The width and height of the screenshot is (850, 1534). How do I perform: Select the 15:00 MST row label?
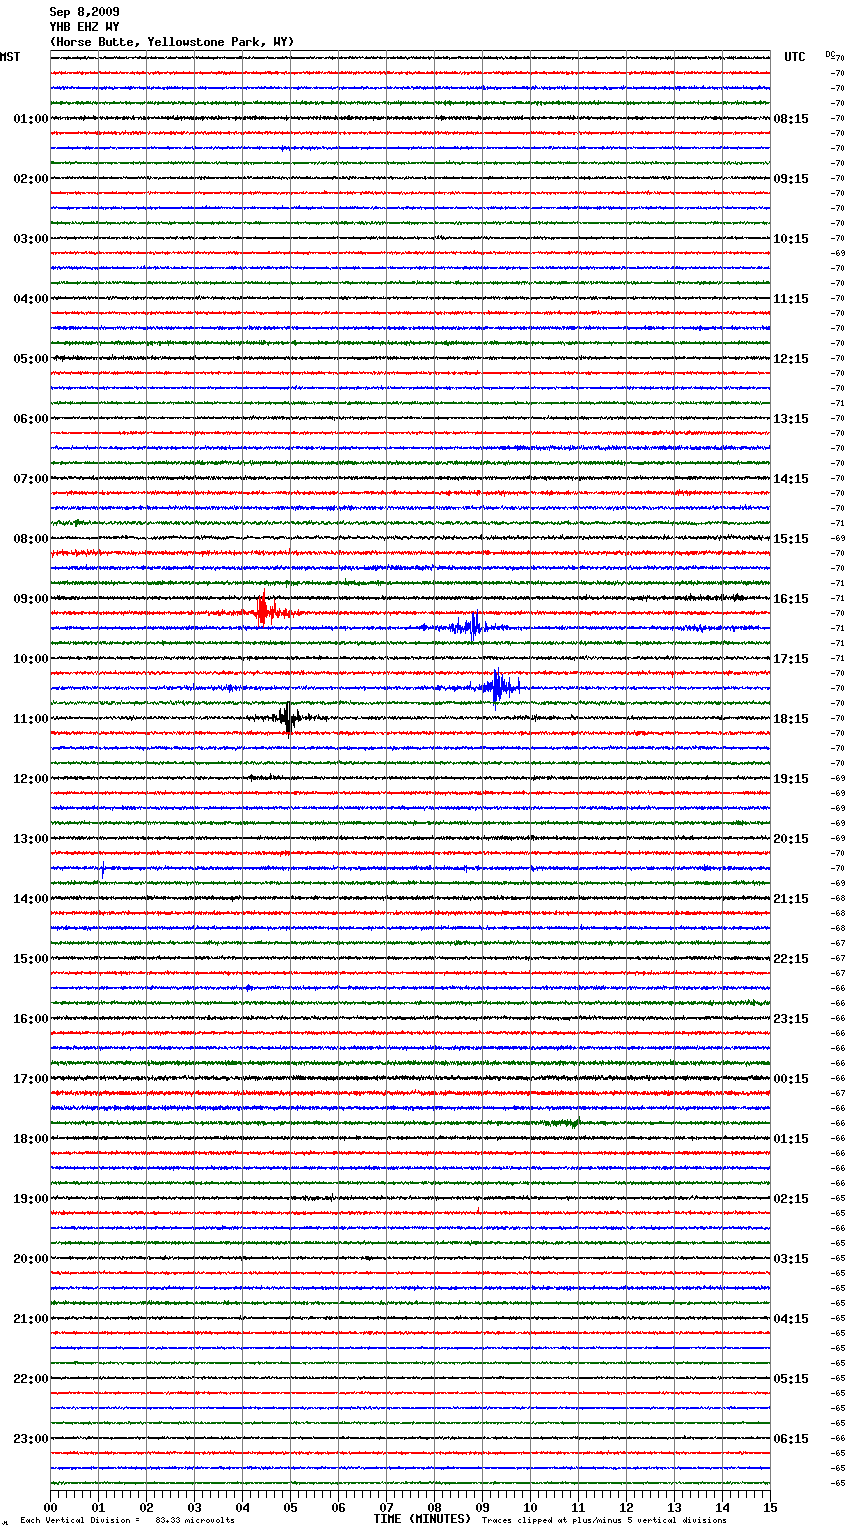click(x=30, y=959)
